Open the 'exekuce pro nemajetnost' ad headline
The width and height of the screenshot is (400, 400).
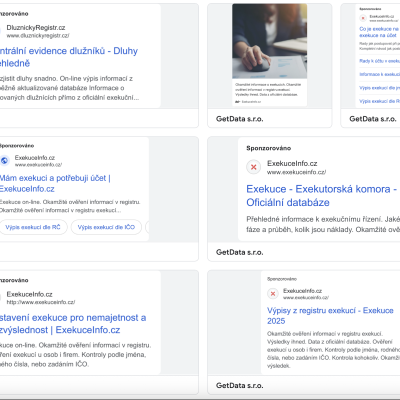[x=73, y=324]
